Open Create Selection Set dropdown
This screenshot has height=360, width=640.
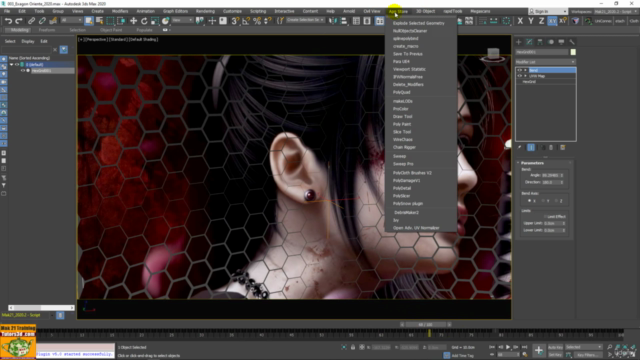(305, 20)
